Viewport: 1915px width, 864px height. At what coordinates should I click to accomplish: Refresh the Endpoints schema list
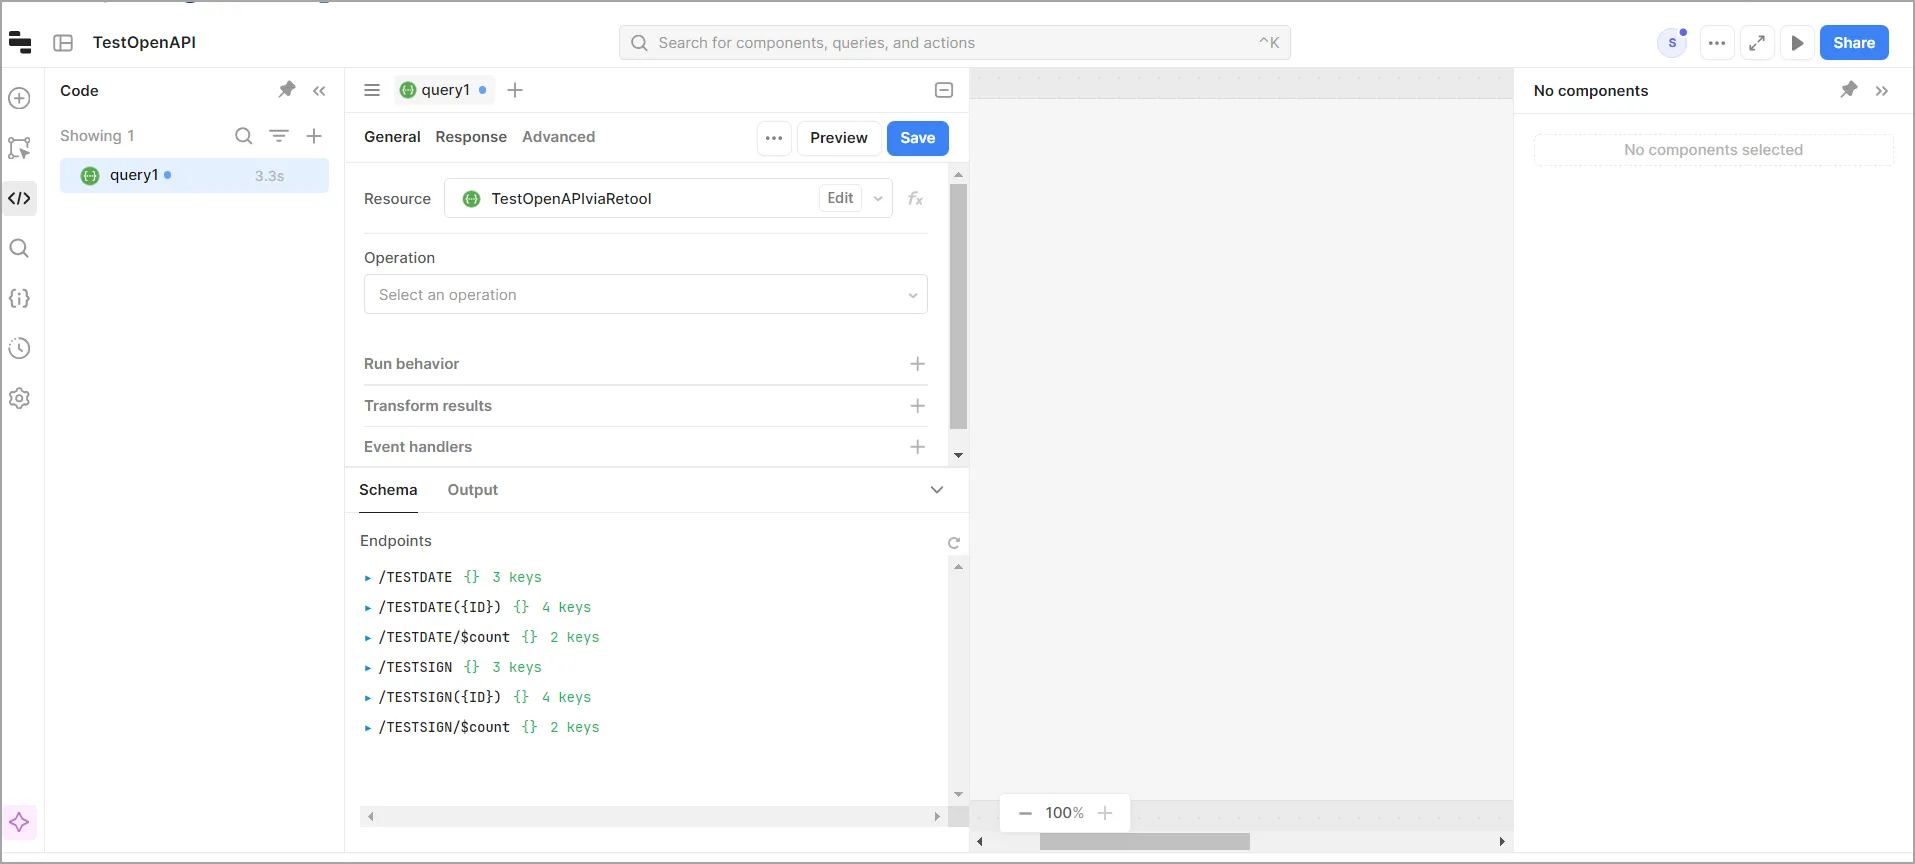click(x=953, y=543)
